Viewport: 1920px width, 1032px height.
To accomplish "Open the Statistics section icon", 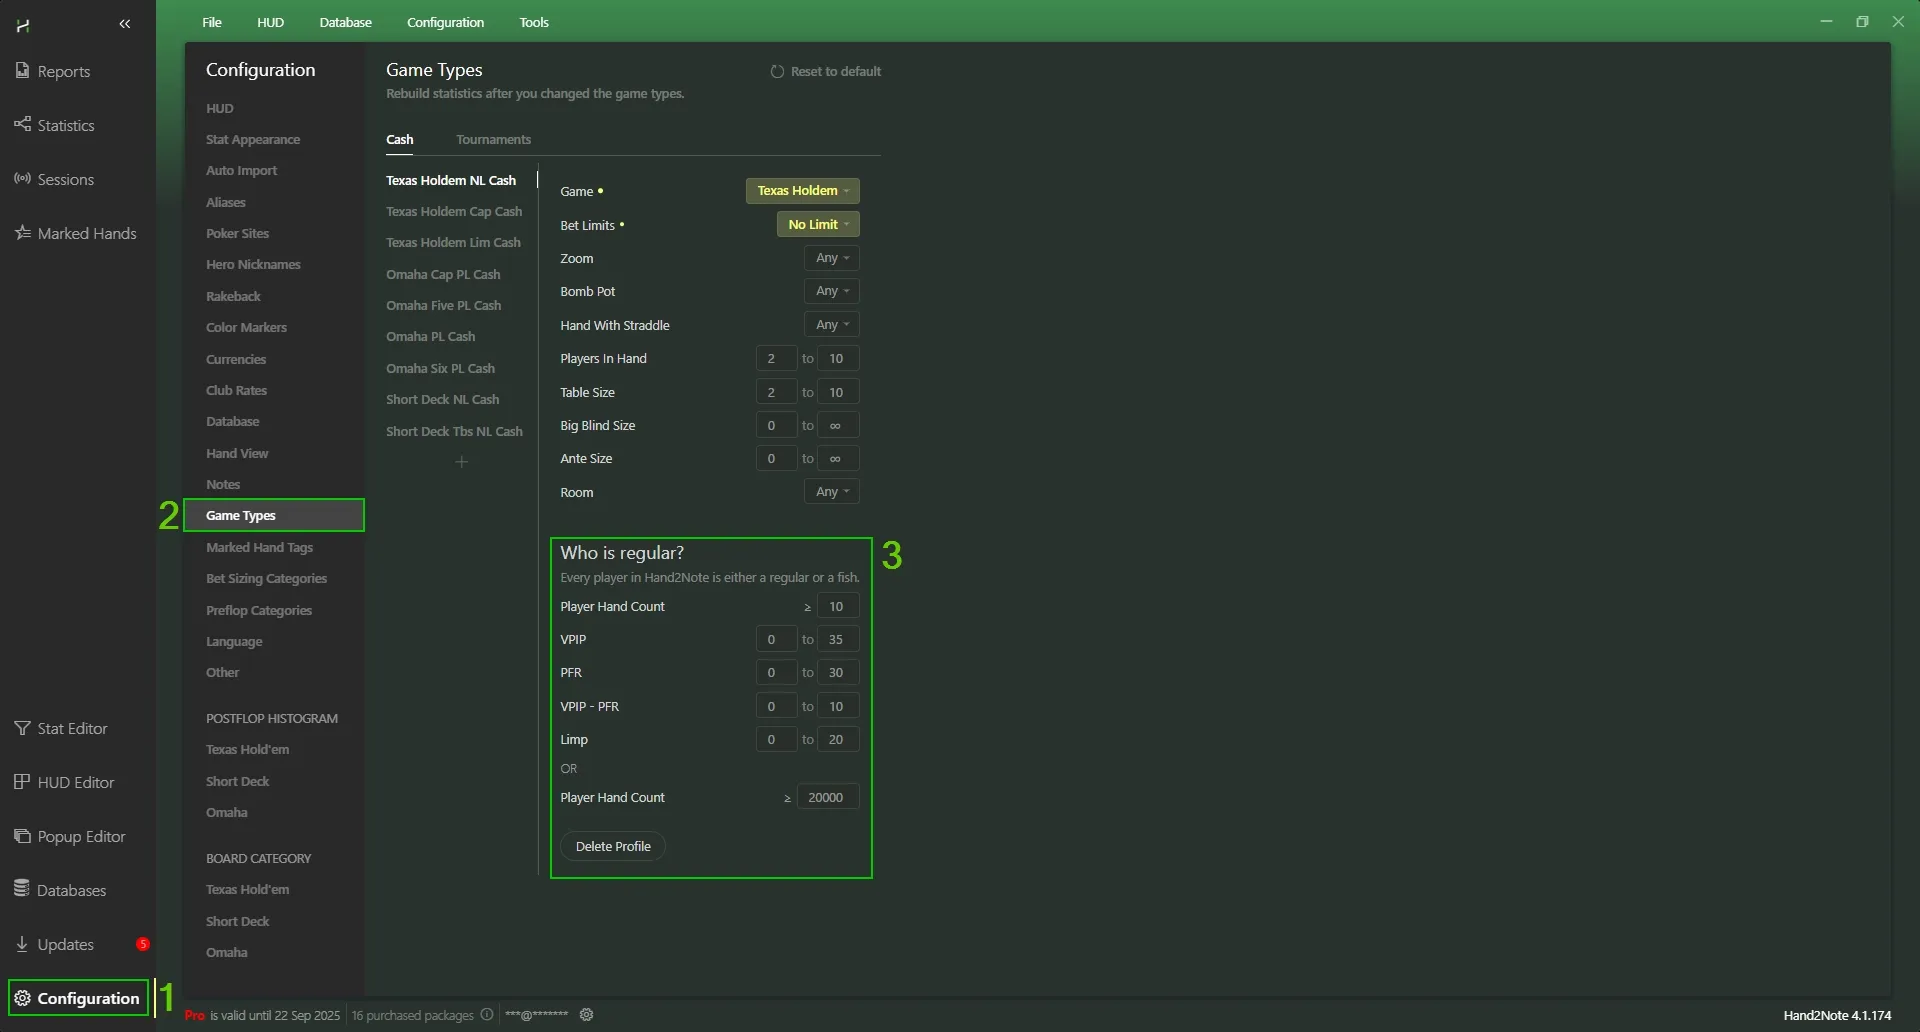I will (x=22, y=125).
